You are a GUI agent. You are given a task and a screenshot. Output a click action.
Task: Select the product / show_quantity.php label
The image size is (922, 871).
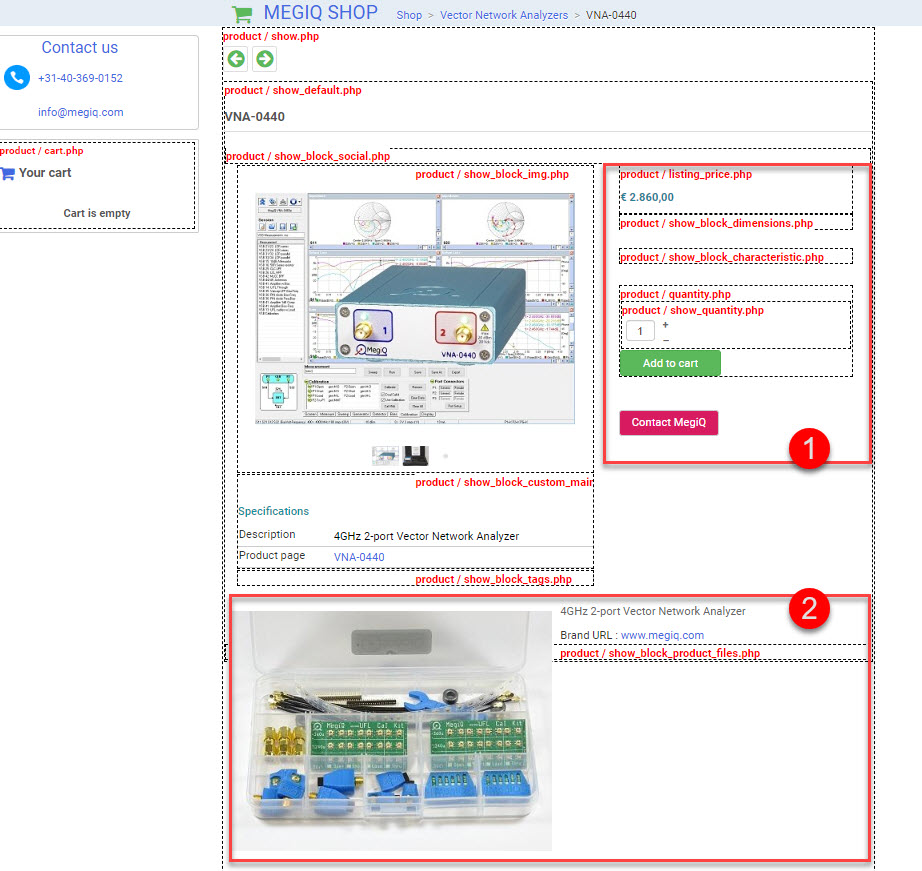coord(693,310)
